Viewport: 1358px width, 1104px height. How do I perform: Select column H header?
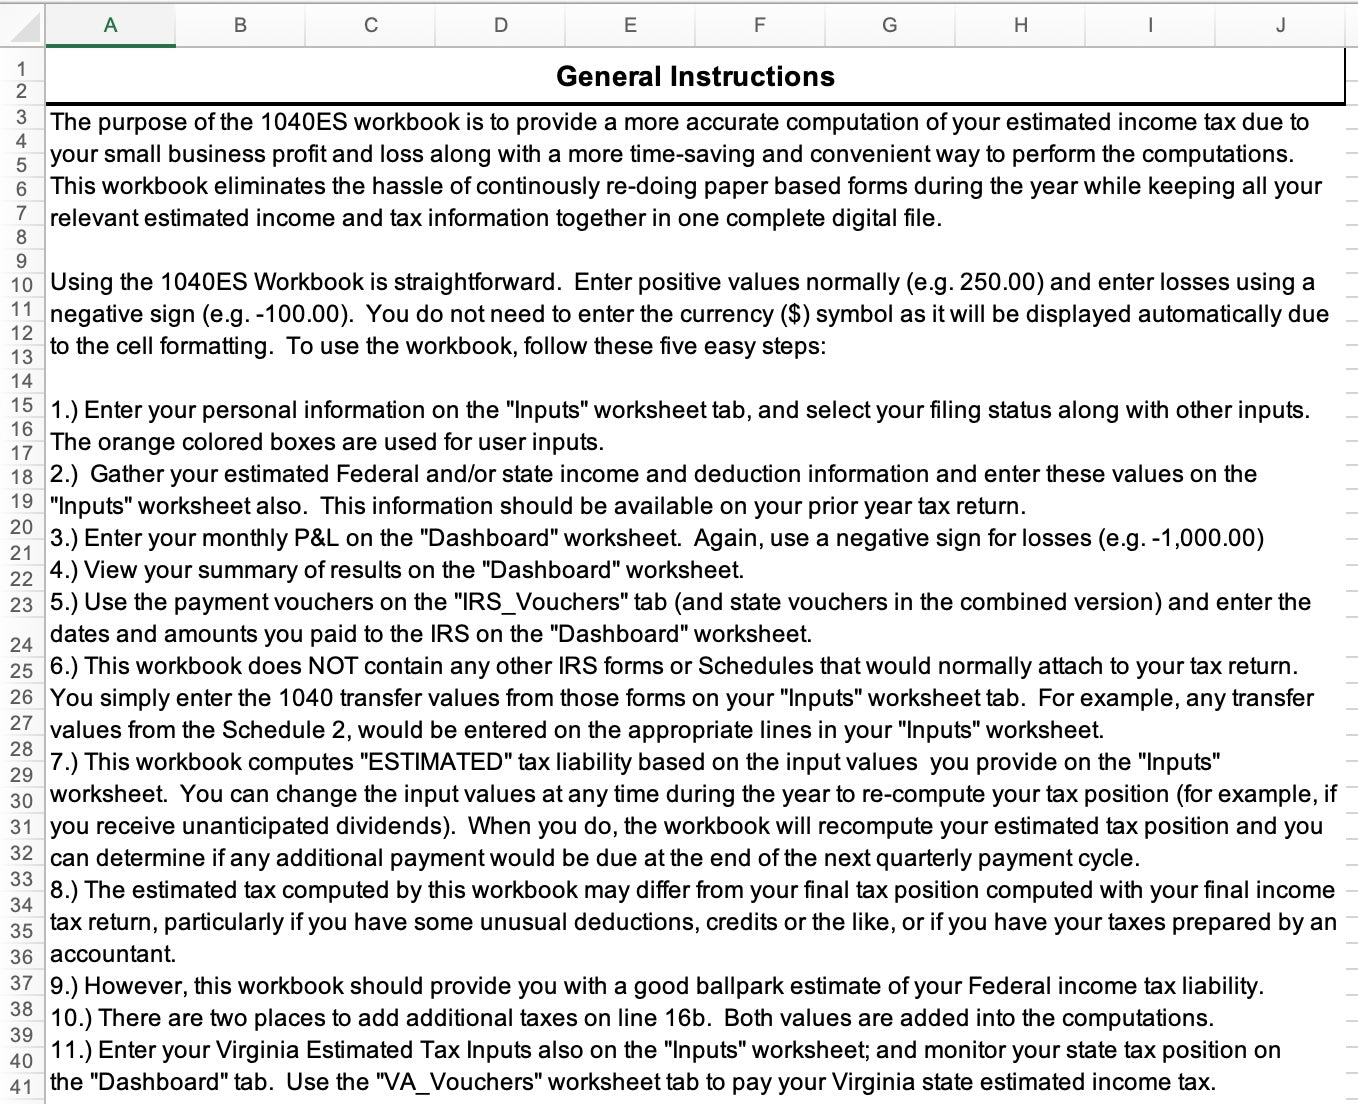tap(1021, 25)
